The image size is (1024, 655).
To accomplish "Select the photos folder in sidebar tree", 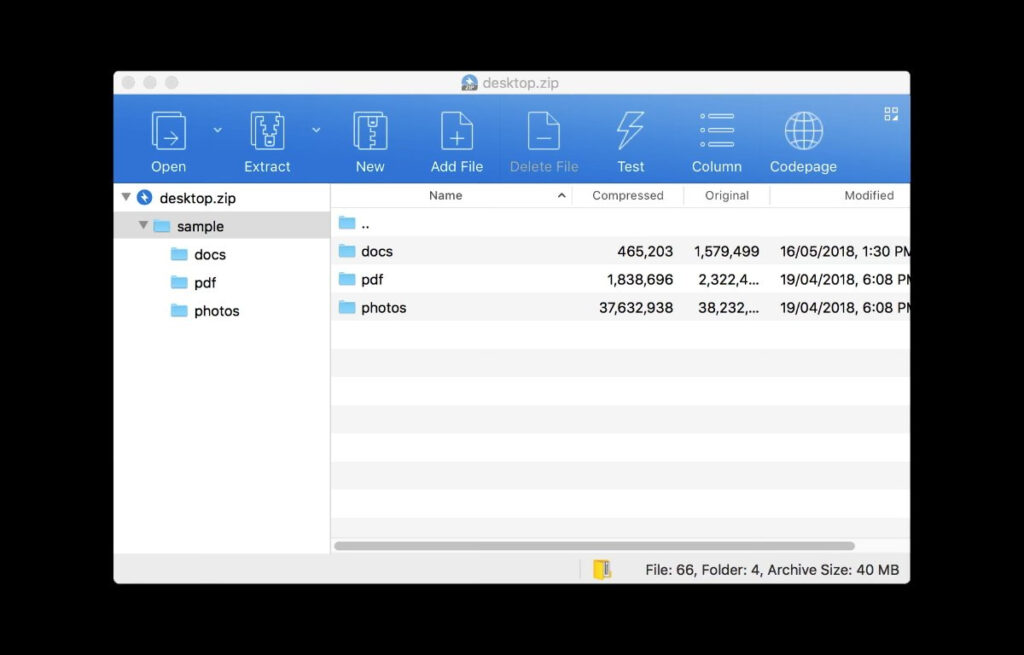I will pos(216,311).
